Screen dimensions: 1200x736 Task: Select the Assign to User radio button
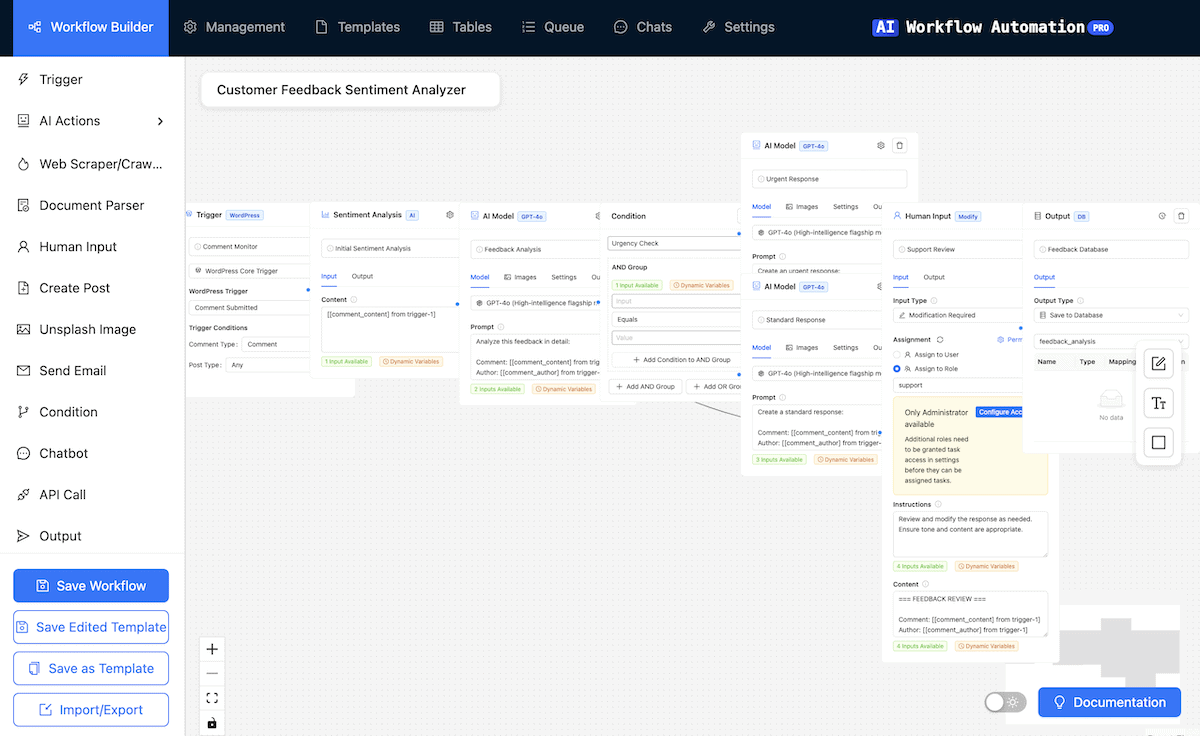897,354
